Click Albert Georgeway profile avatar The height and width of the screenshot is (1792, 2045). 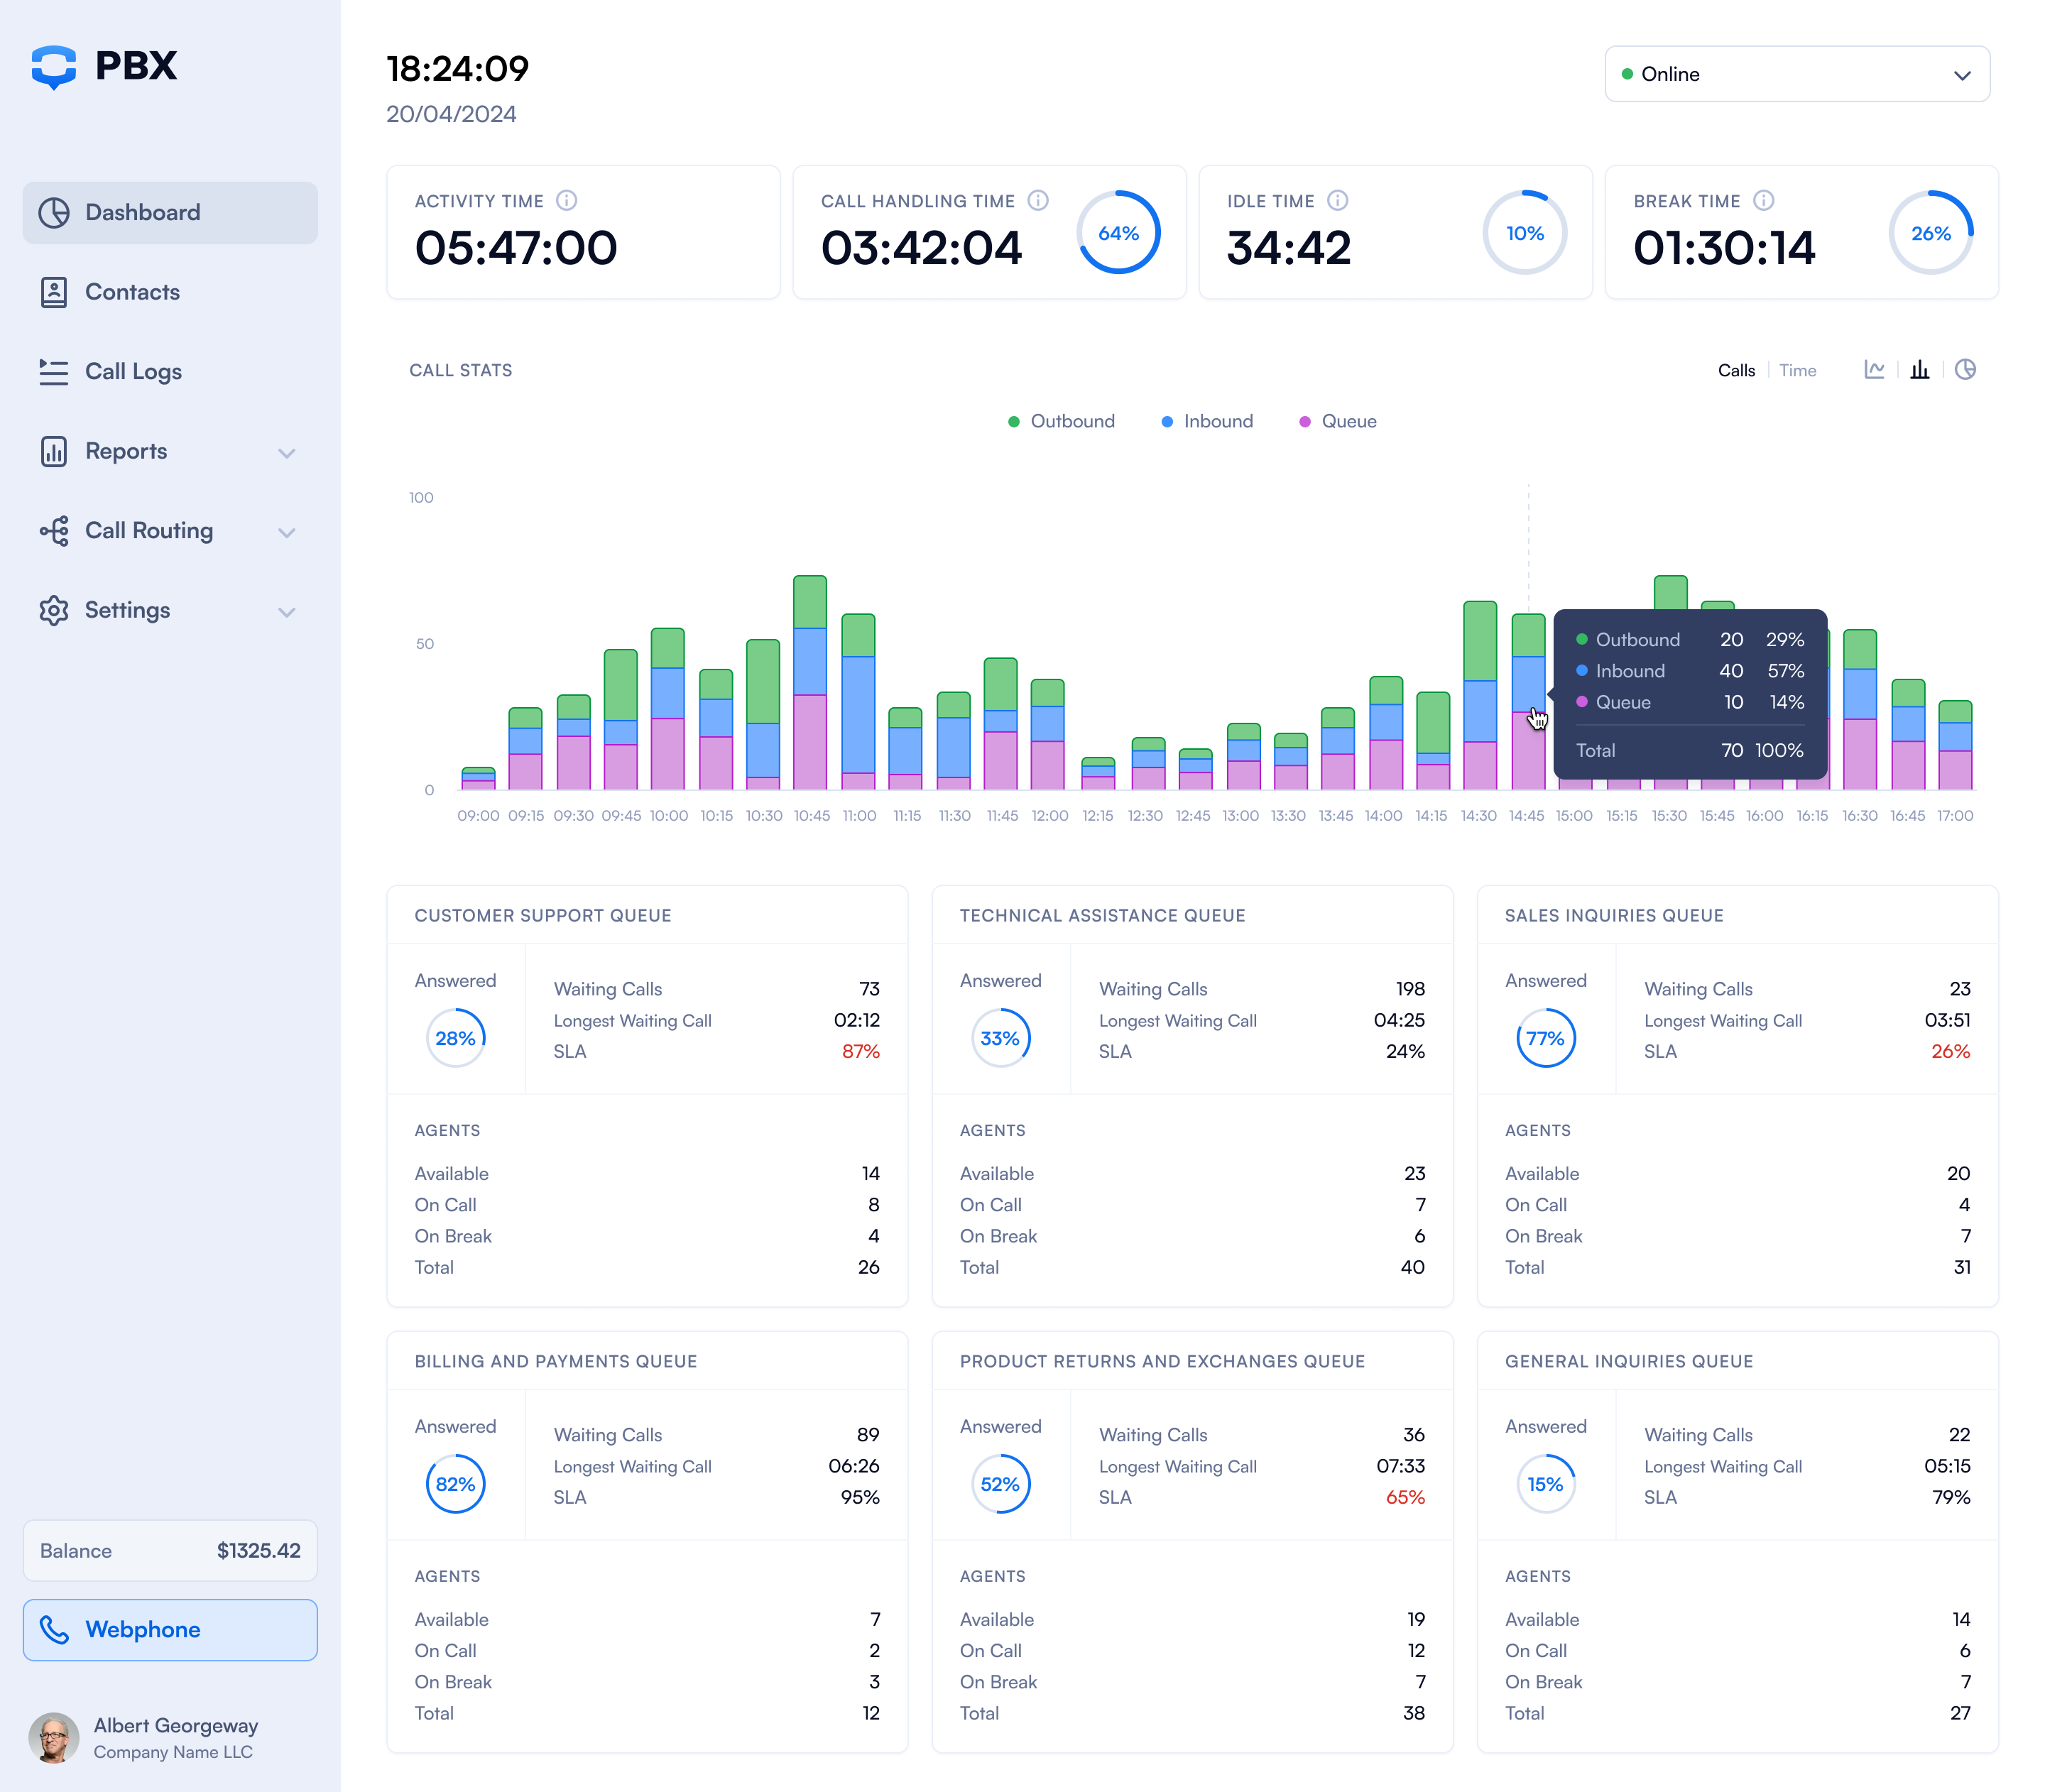click(54, 1738)
